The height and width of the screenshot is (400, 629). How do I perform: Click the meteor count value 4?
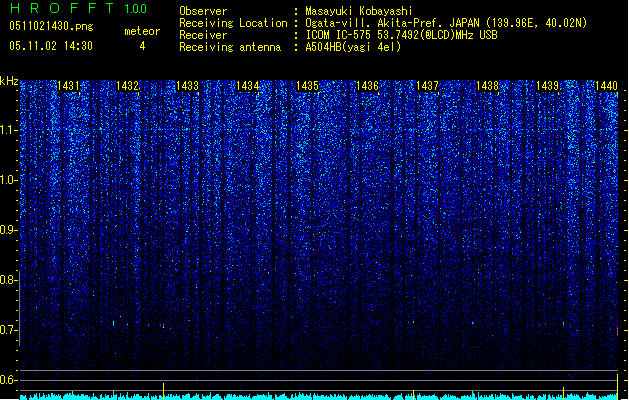pos(142,46)
